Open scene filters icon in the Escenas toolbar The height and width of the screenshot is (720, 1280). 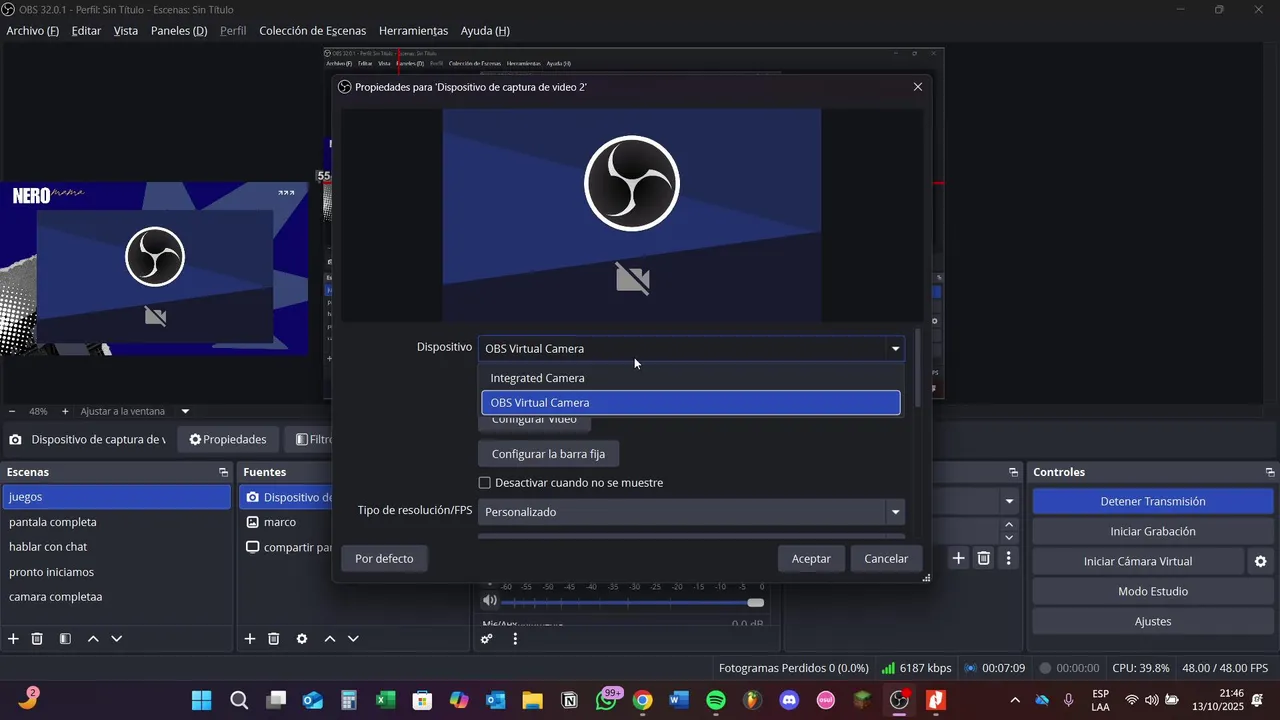[65, 639]
